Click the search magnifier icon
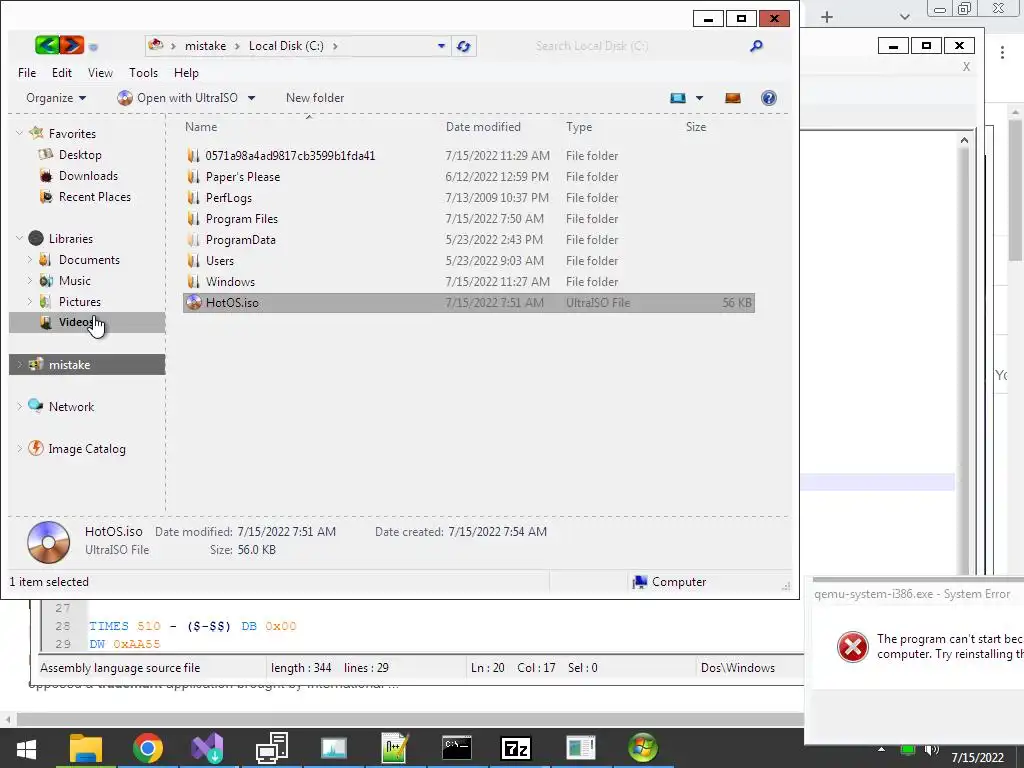The height and width of the screenshot is (768, 1024). (x=756, y=46)
